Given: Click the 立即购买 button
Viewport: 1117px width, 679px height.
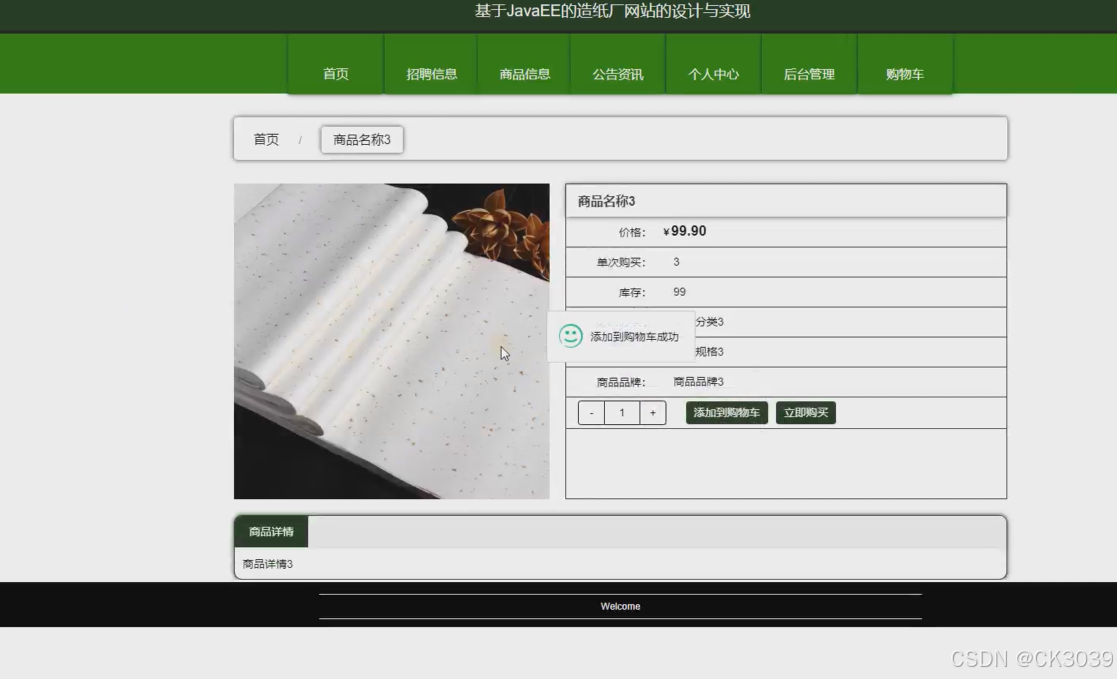Looking at the screenshot, I should tap(806, 413).
